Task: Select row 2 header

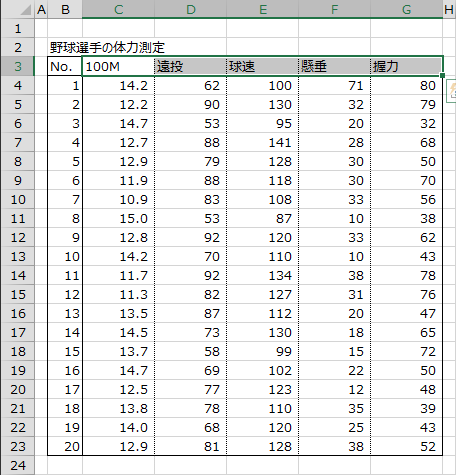Action: [x=17, y=47]
